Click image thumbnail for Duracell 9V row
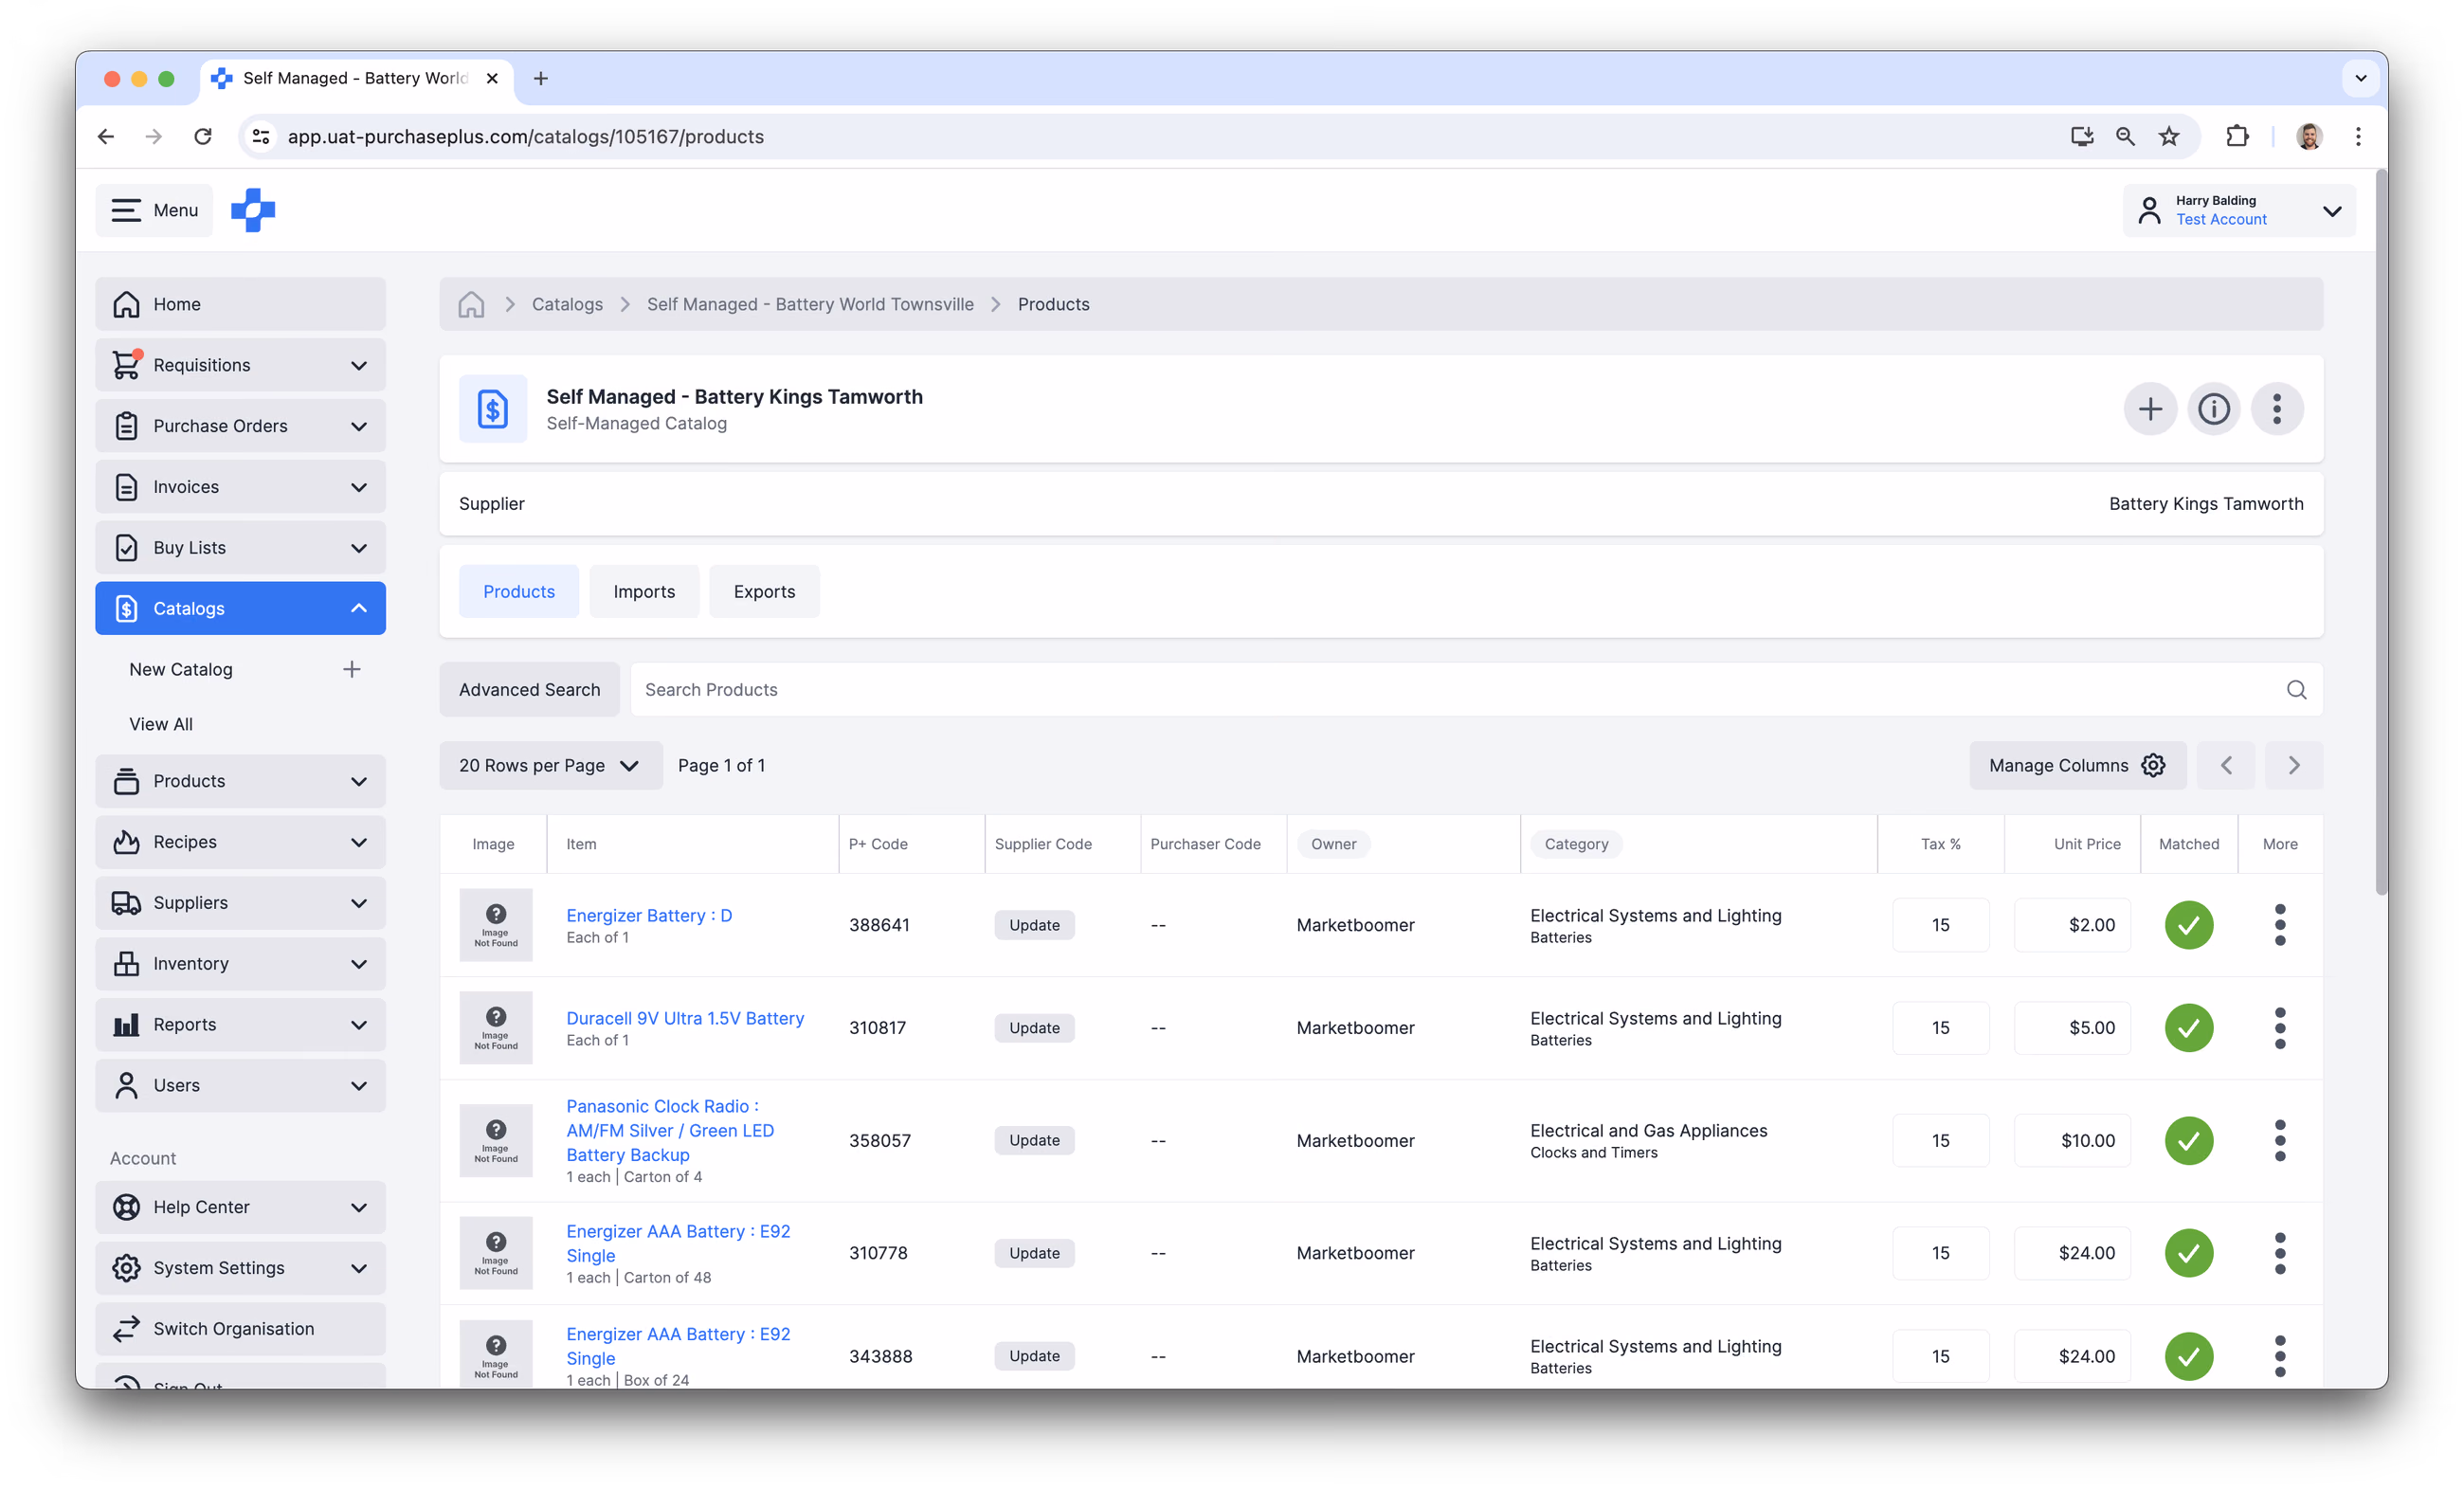The height and width of the screenshot is (1489, 2464). point(496,1028)
